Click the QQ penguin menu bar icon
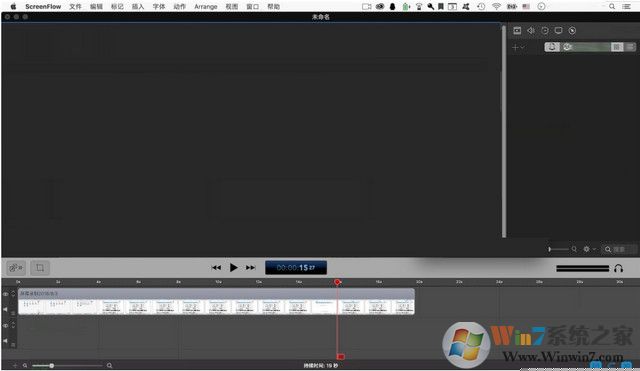The image size is (640, 371). 392,7
